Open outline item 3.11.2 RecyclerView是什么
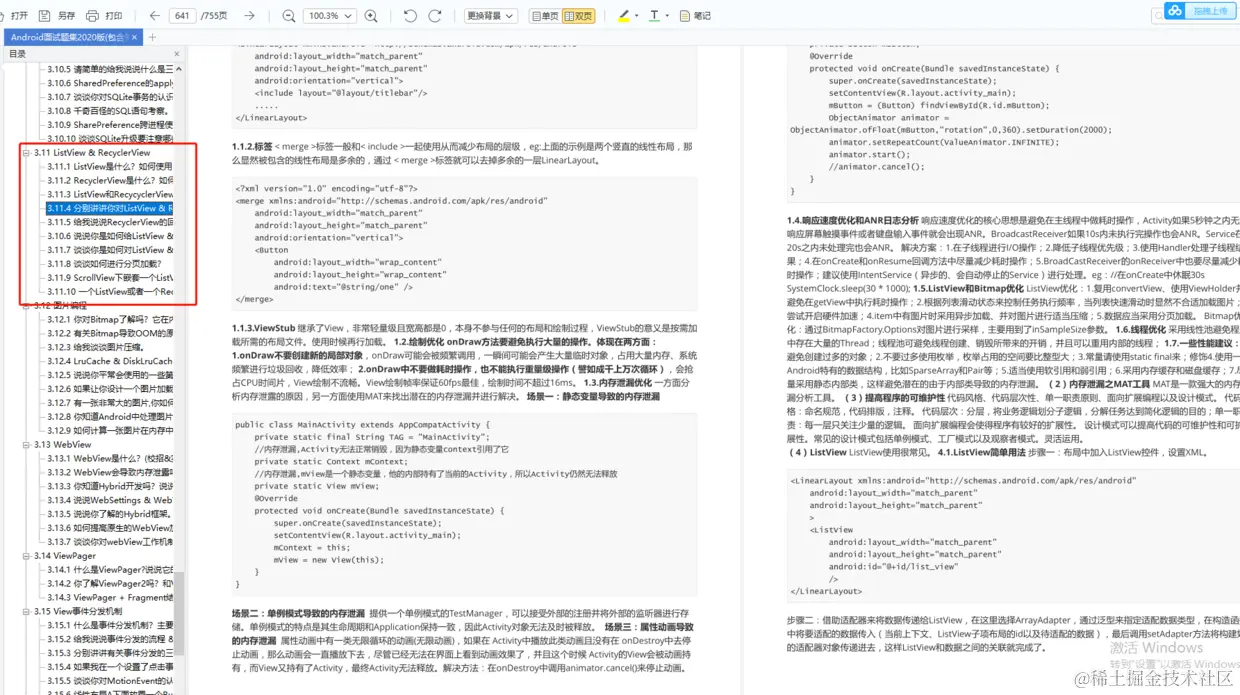The image size is (1240, 695). [x=109, y=180]
